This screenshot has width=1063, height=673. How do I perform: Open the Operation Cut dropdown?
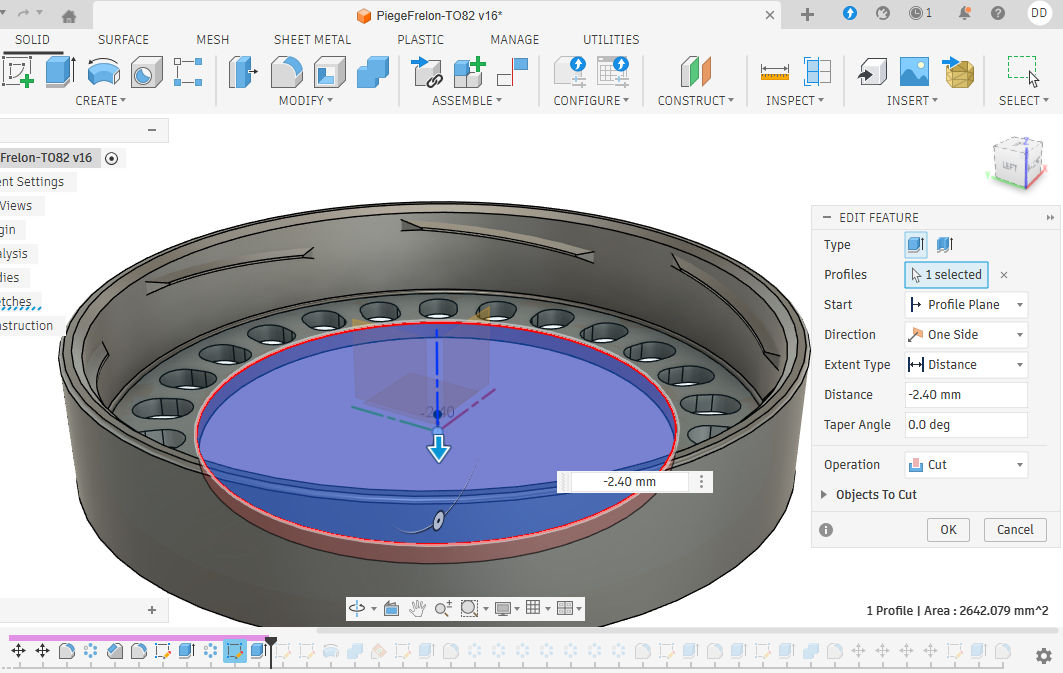965,465
